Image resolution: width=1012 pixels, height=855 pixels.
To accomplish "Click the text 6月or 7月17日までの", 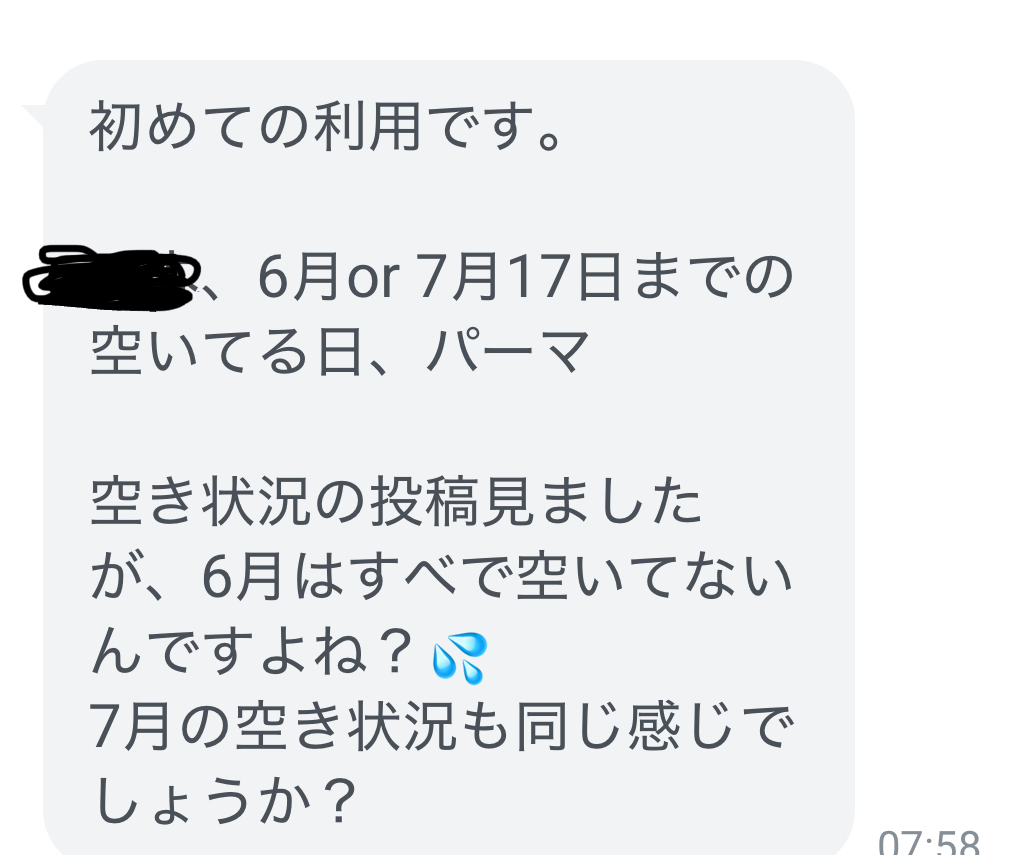I will (x=525, y=277).
